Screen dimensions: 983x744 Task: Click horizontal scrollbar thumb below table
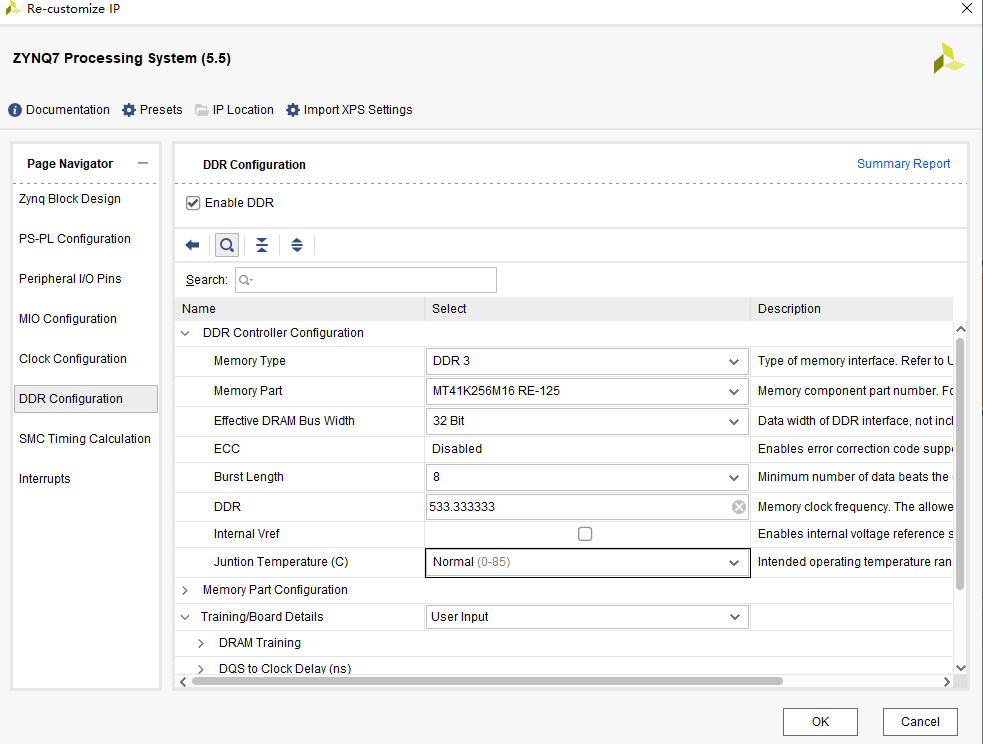tap(487, 681)
